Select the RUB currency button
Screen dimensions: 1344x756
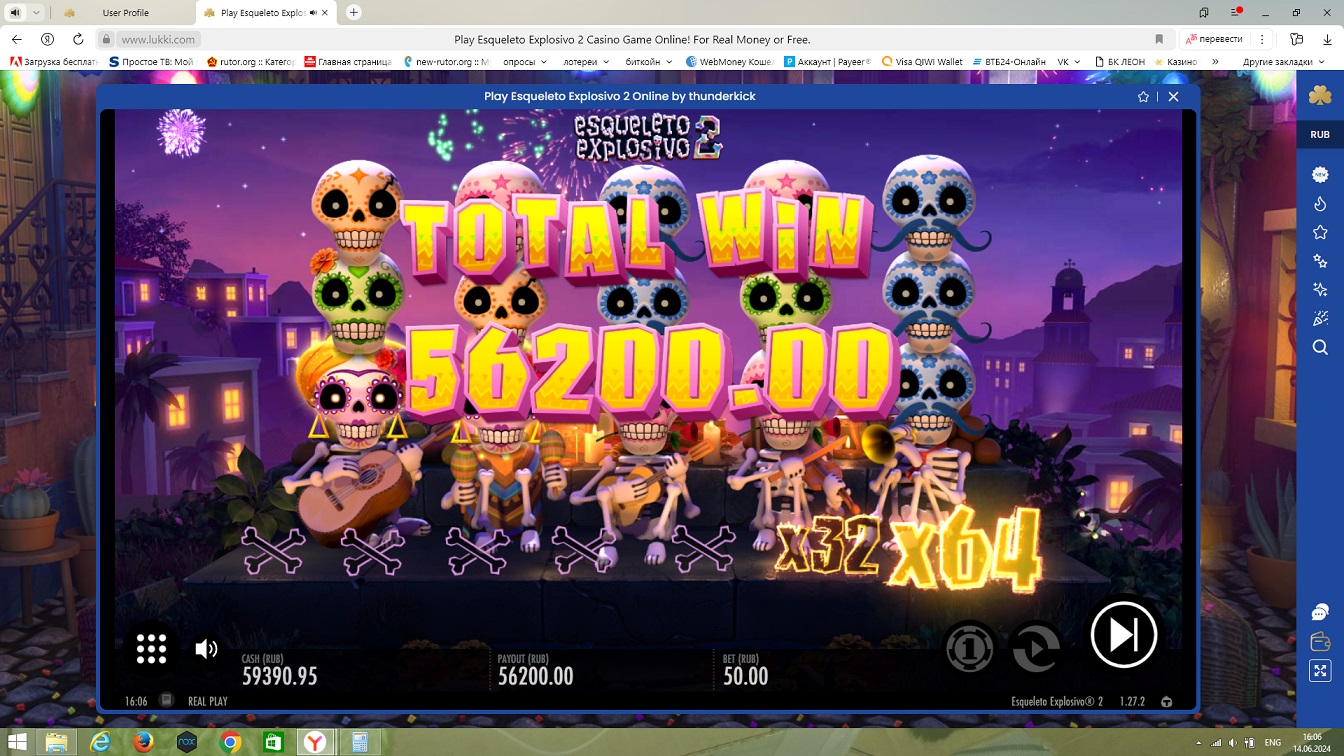point(1320,135)
